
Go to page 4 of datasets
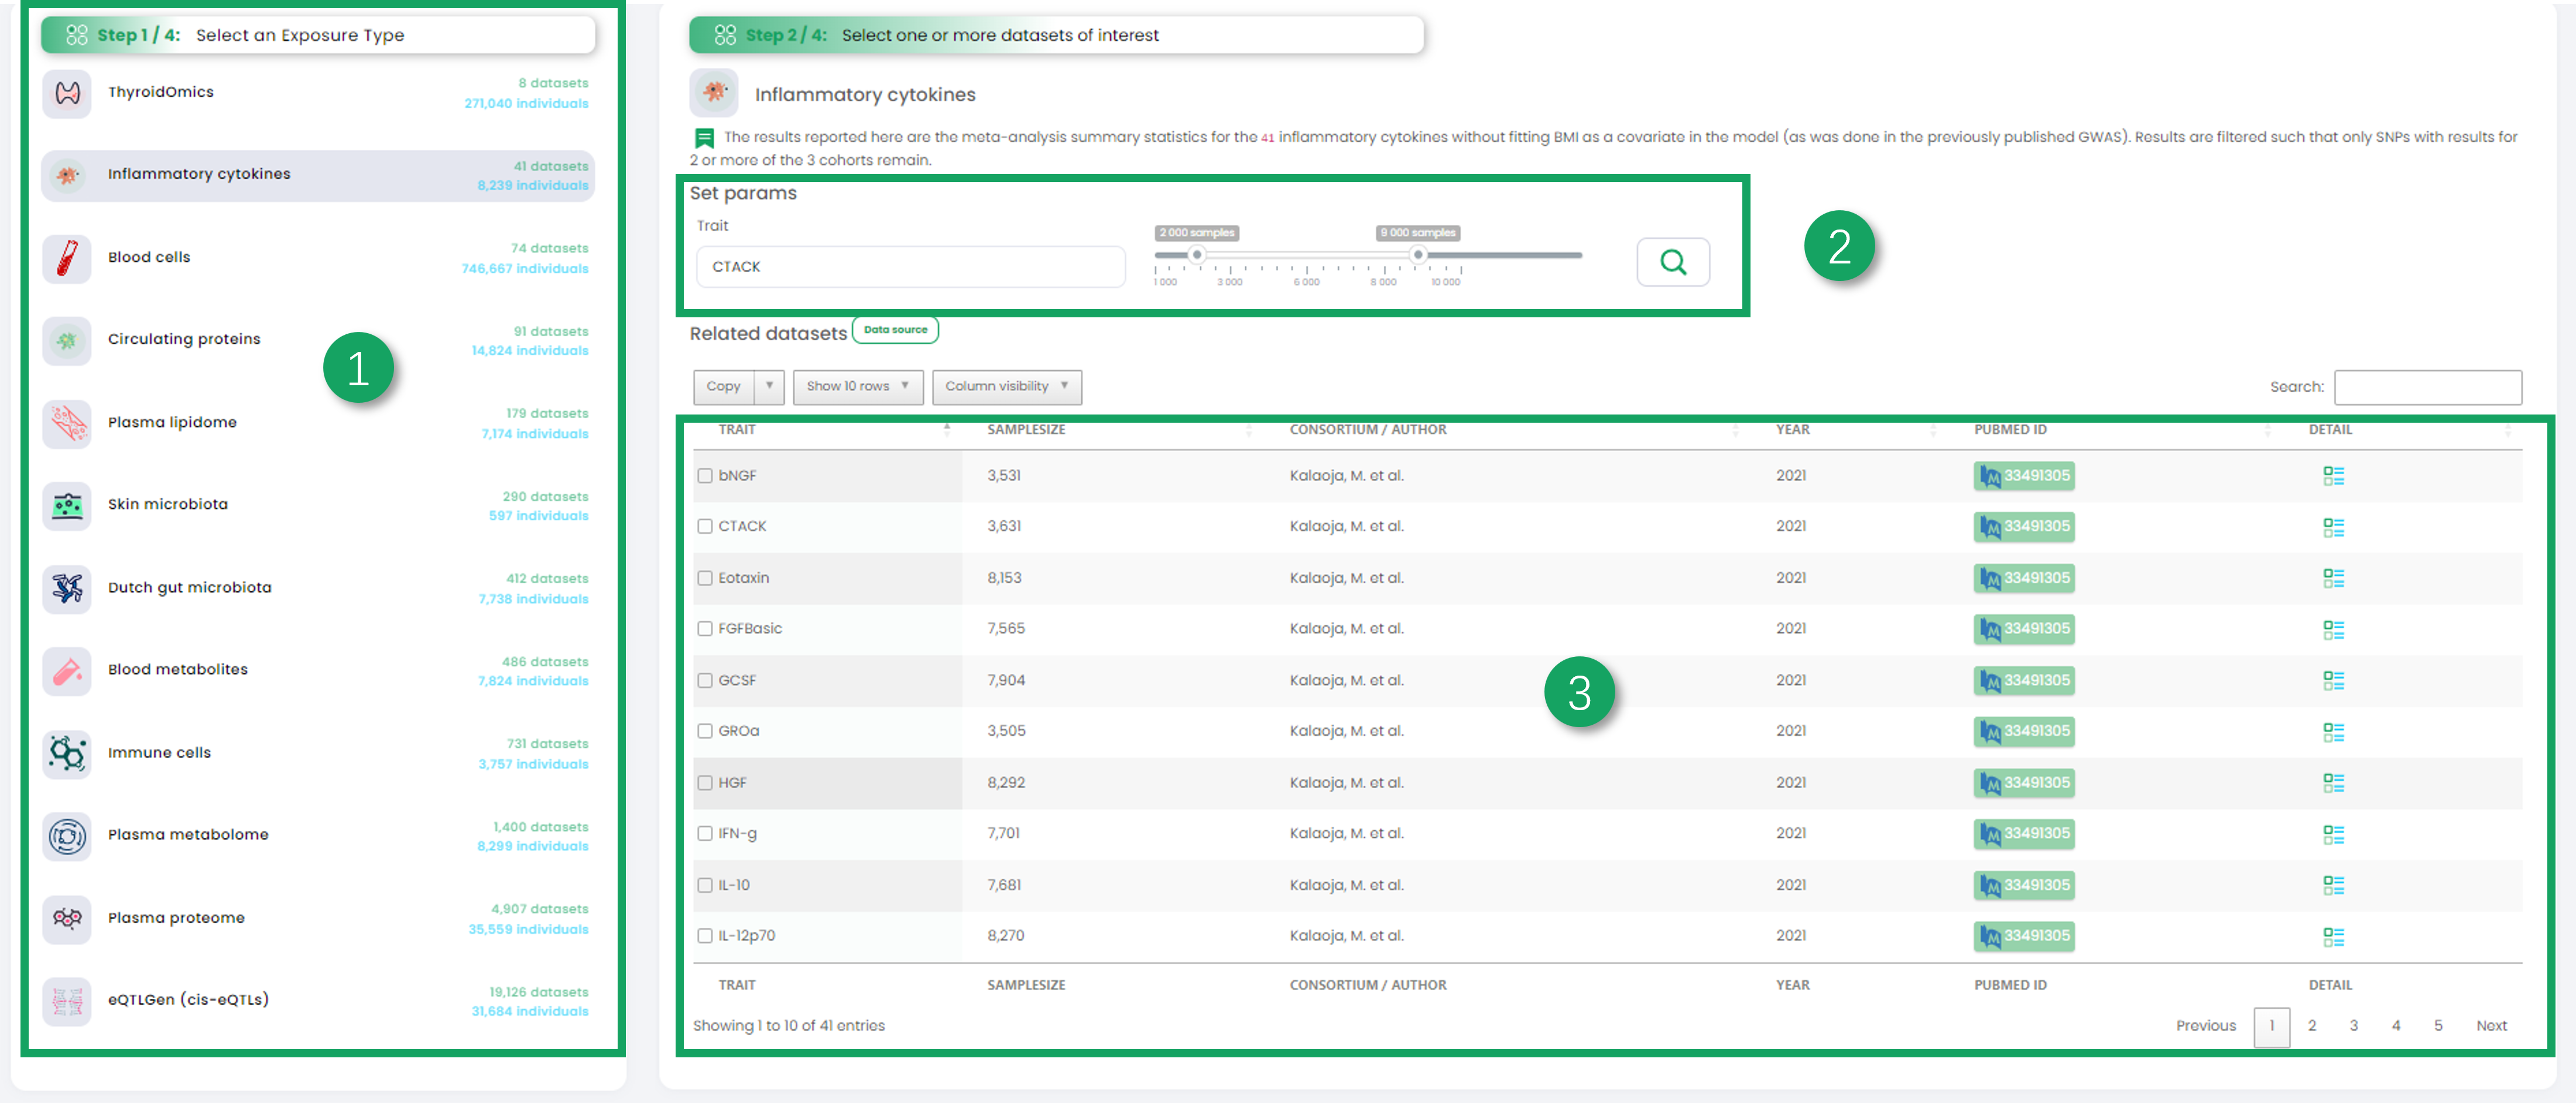[x=2395, y=1026]
